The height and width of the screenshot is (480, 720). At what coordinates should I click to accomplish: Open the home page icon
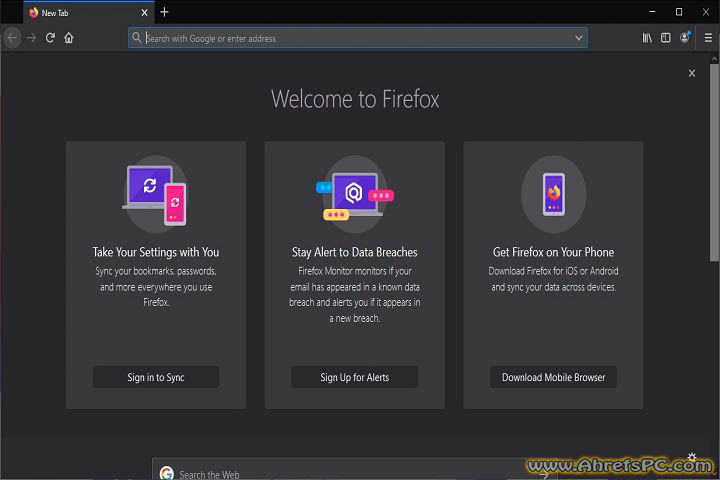coord(69,38)
